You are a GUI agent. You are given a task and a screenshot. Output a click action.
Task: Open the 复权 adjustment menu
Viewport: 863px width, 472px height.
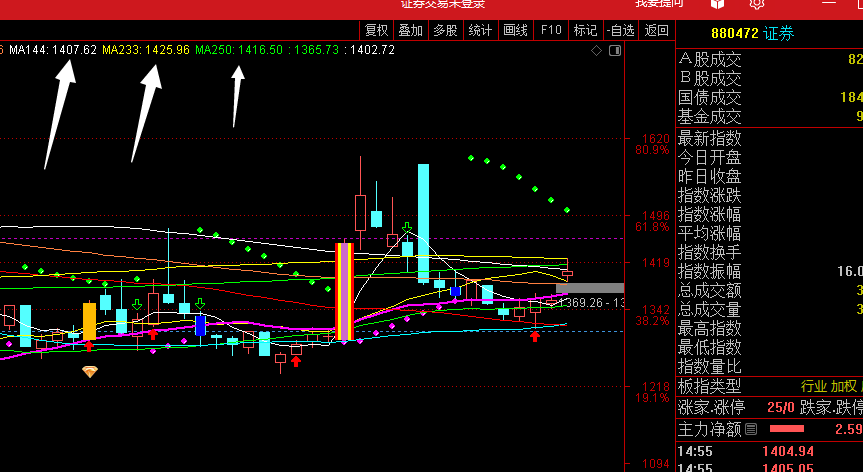coord(376,30)
